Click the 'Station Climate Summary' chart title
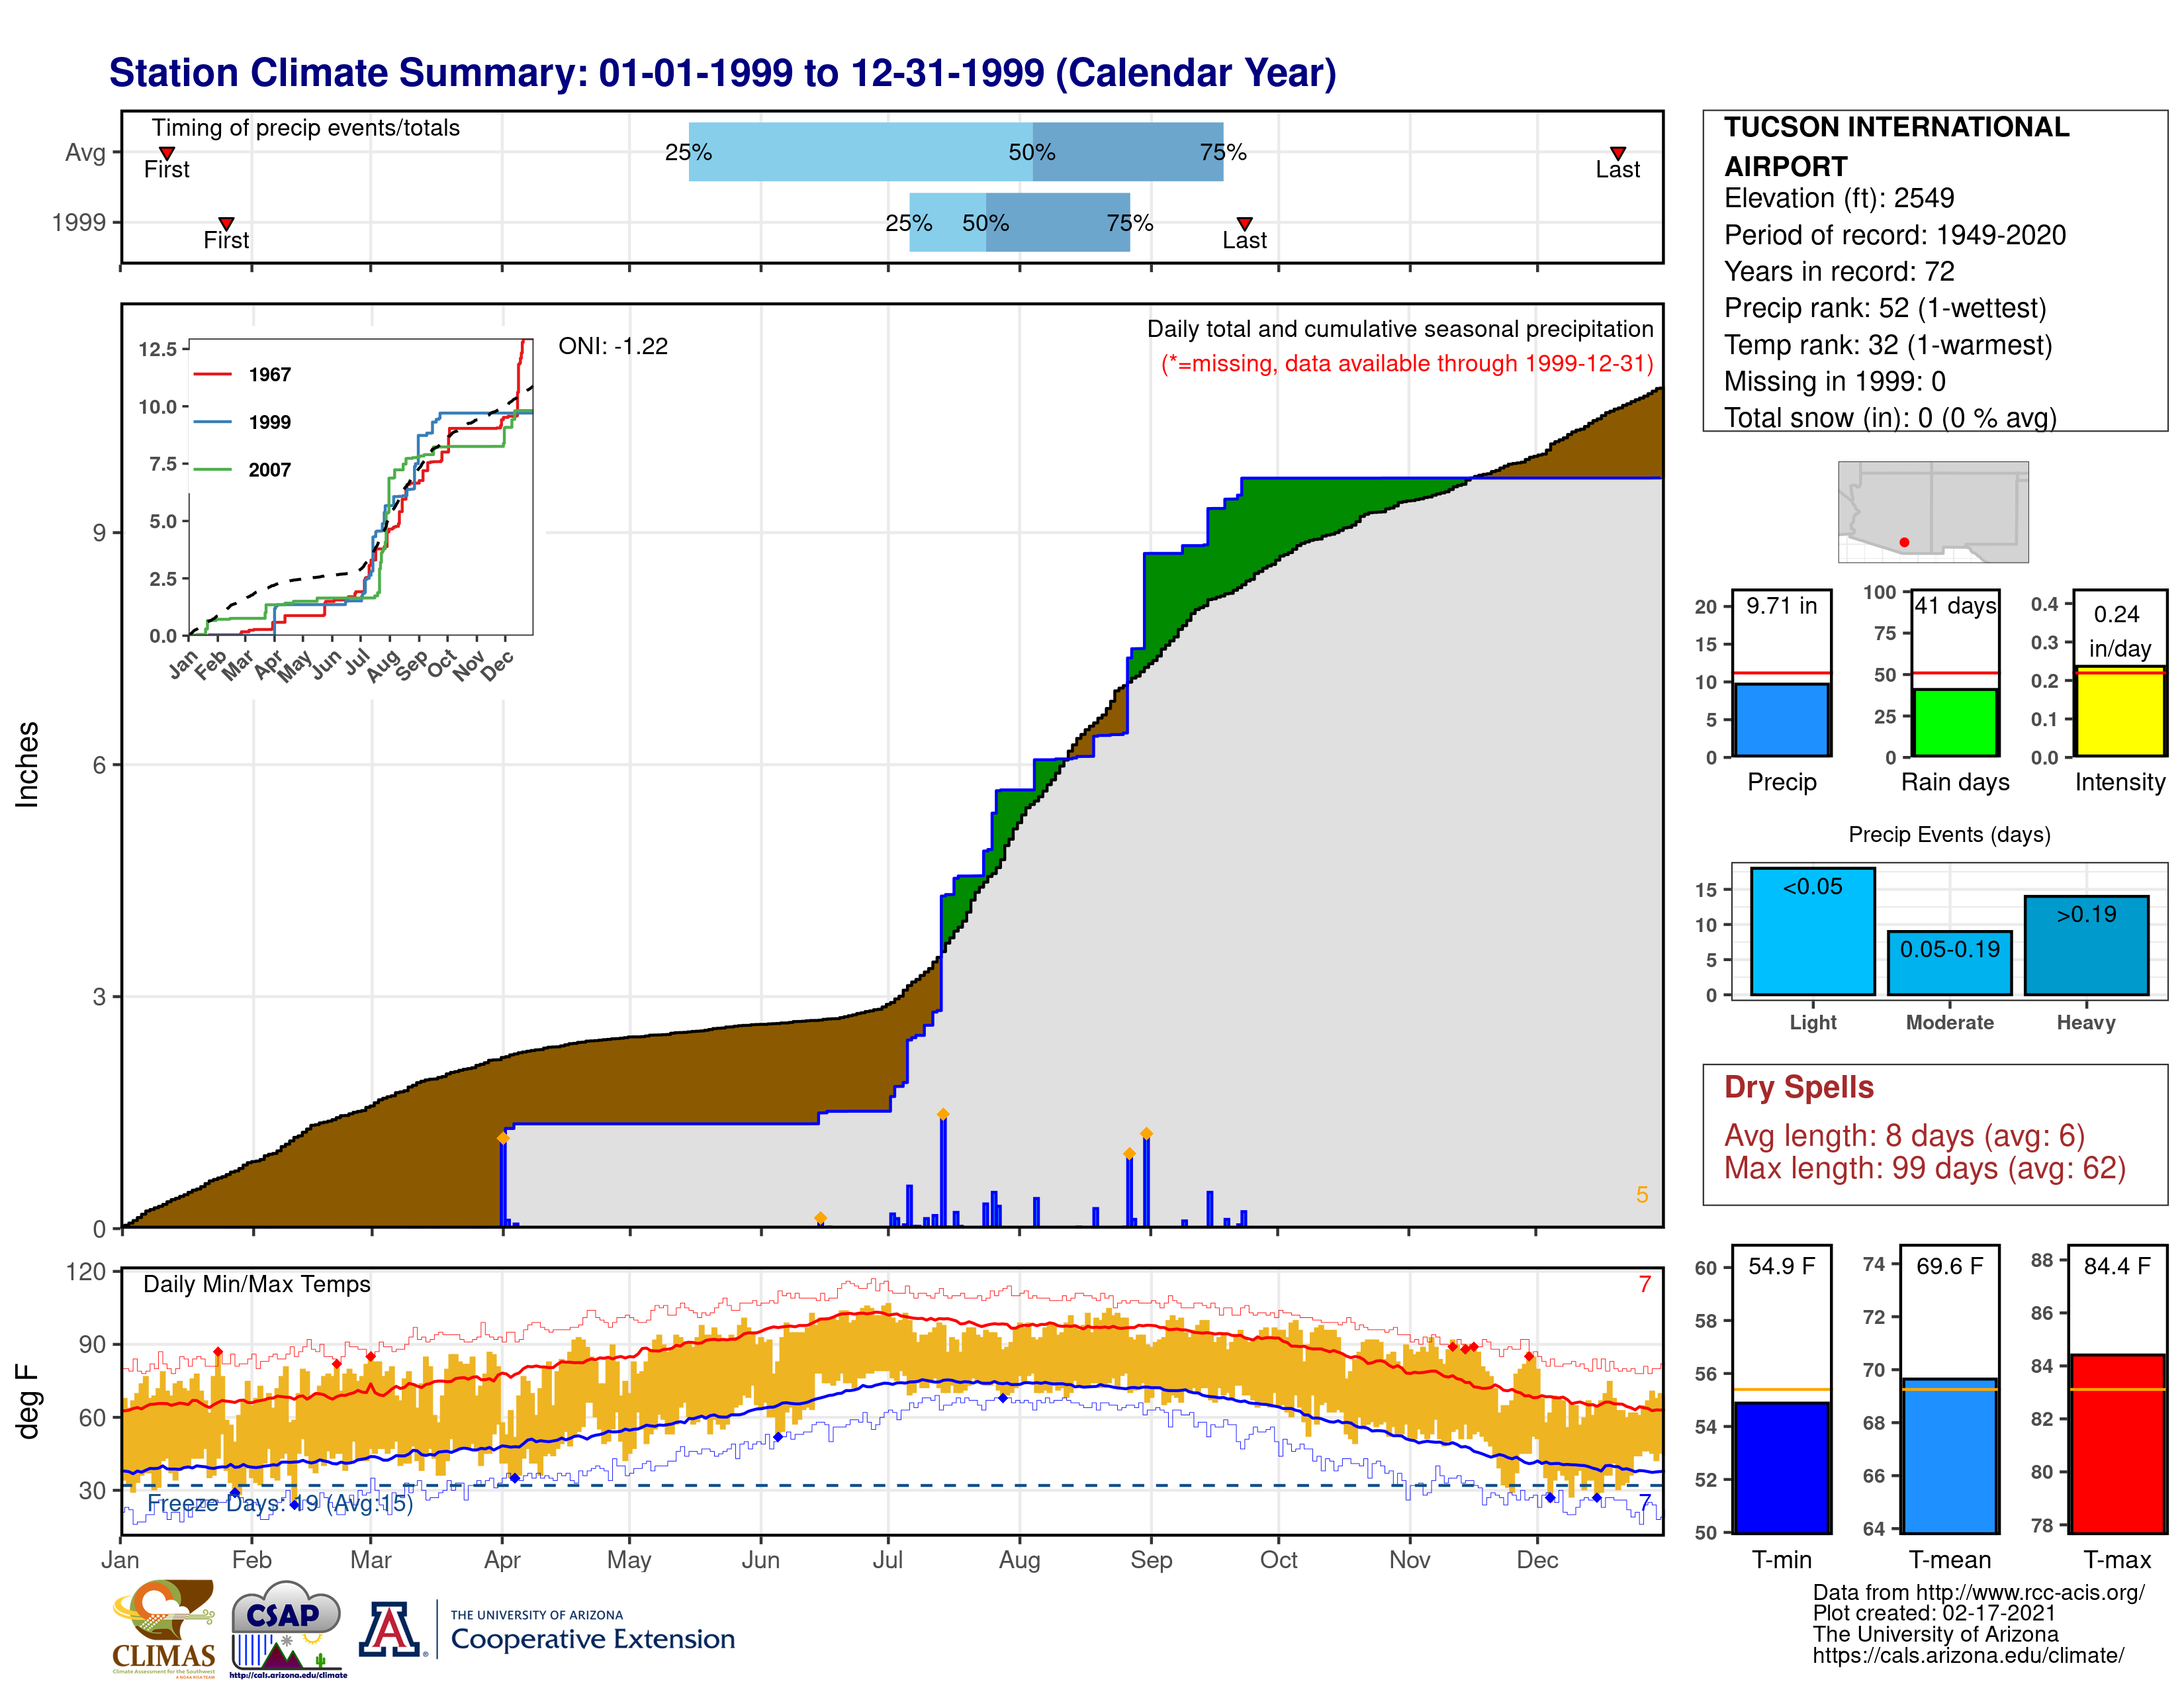The image size is (2184, 1688). 722,73
